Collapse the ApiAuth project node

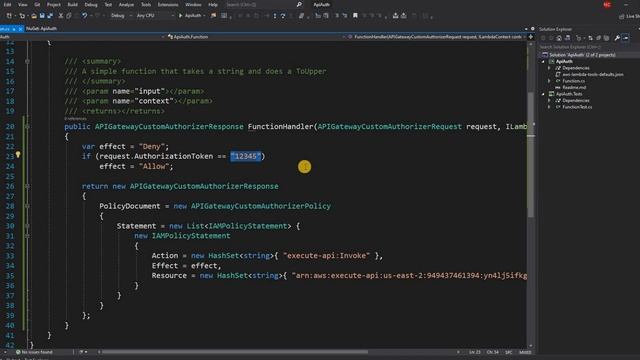click(543, 61)
